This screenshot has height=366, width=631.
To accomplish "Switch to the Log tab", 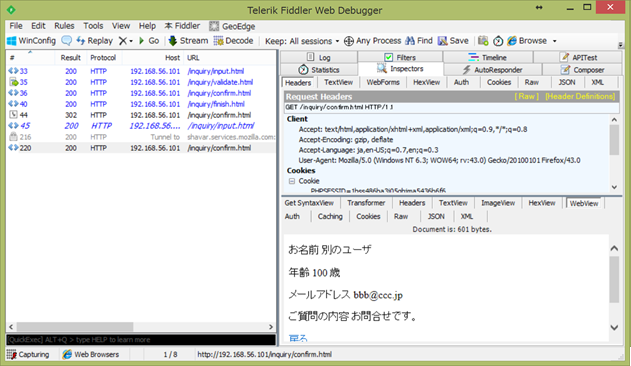I will pyautogui.click(x=319, y=57).
